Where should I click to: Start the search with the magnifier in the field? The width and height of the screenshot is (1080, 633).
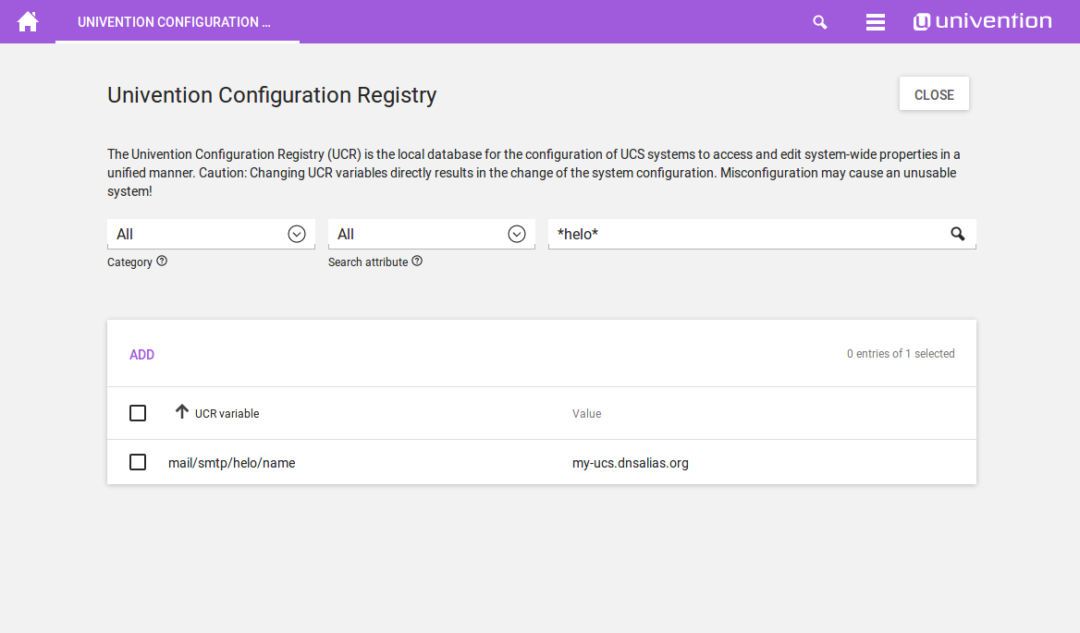point(957,233)
